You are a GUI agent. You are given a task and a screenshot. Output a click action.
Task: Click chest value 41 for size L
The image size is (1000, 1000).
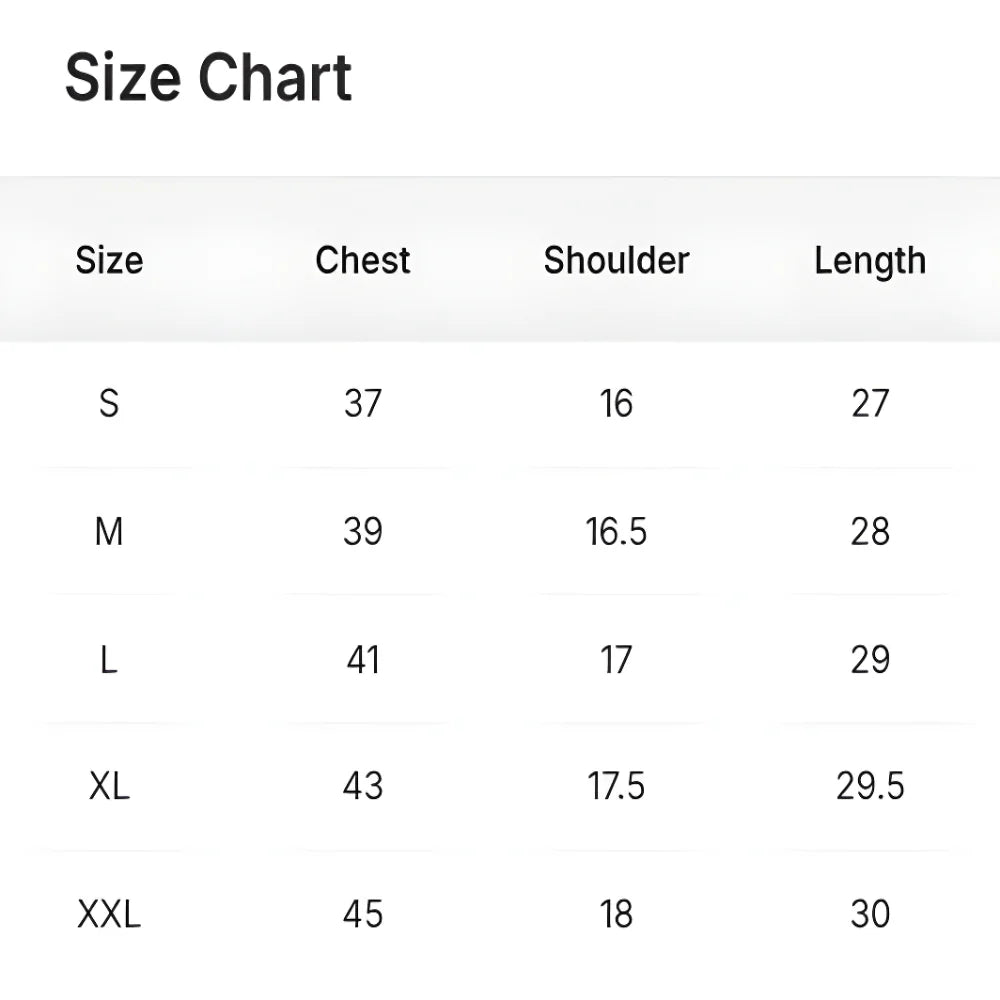[363, 660]
